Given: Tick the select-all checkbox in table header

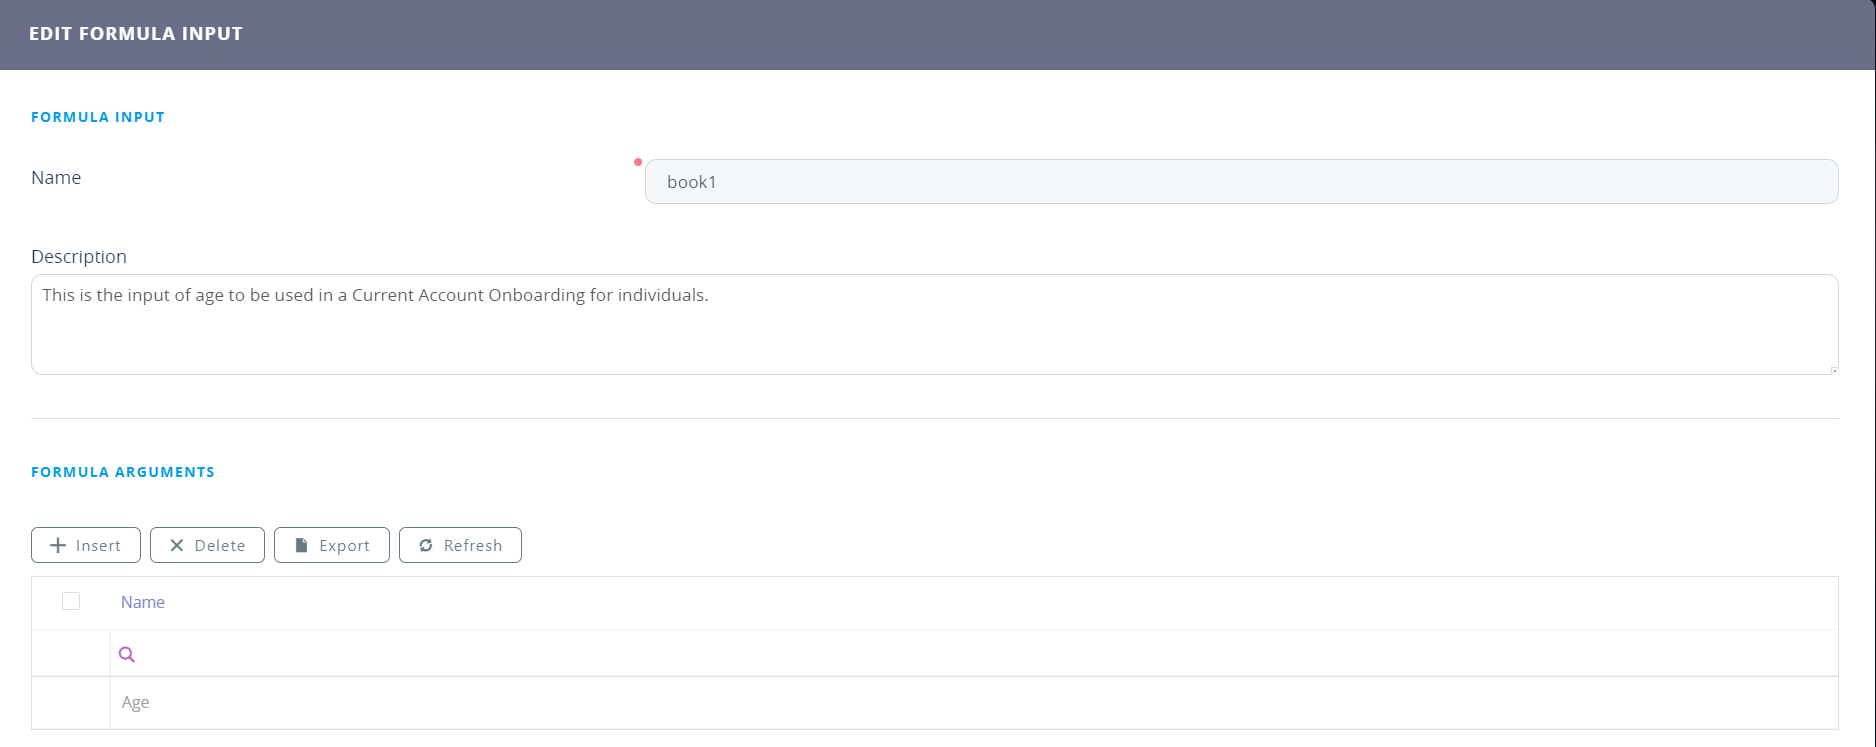Looking at the screenshot, I should pyautogui.click(x=71, y=601).
